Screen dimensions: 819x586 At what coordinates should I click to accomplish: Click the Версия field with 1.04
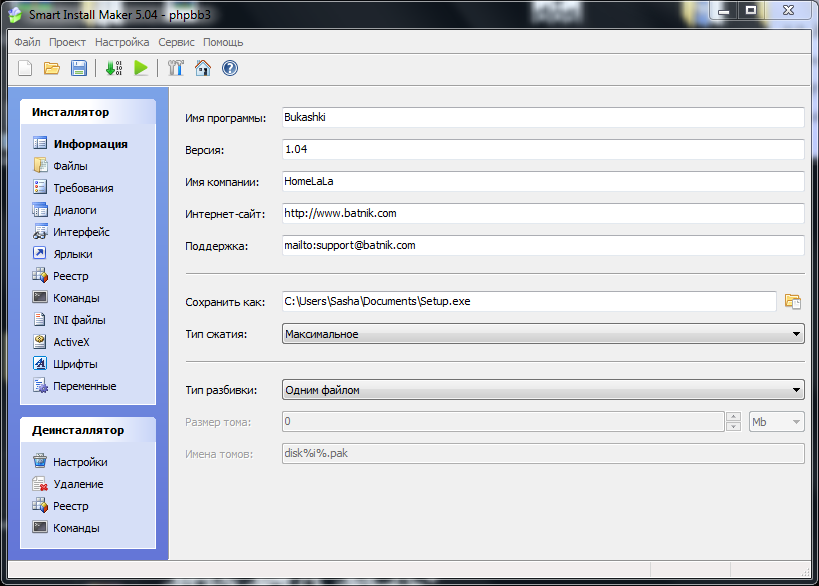click(x=543, y=149)
